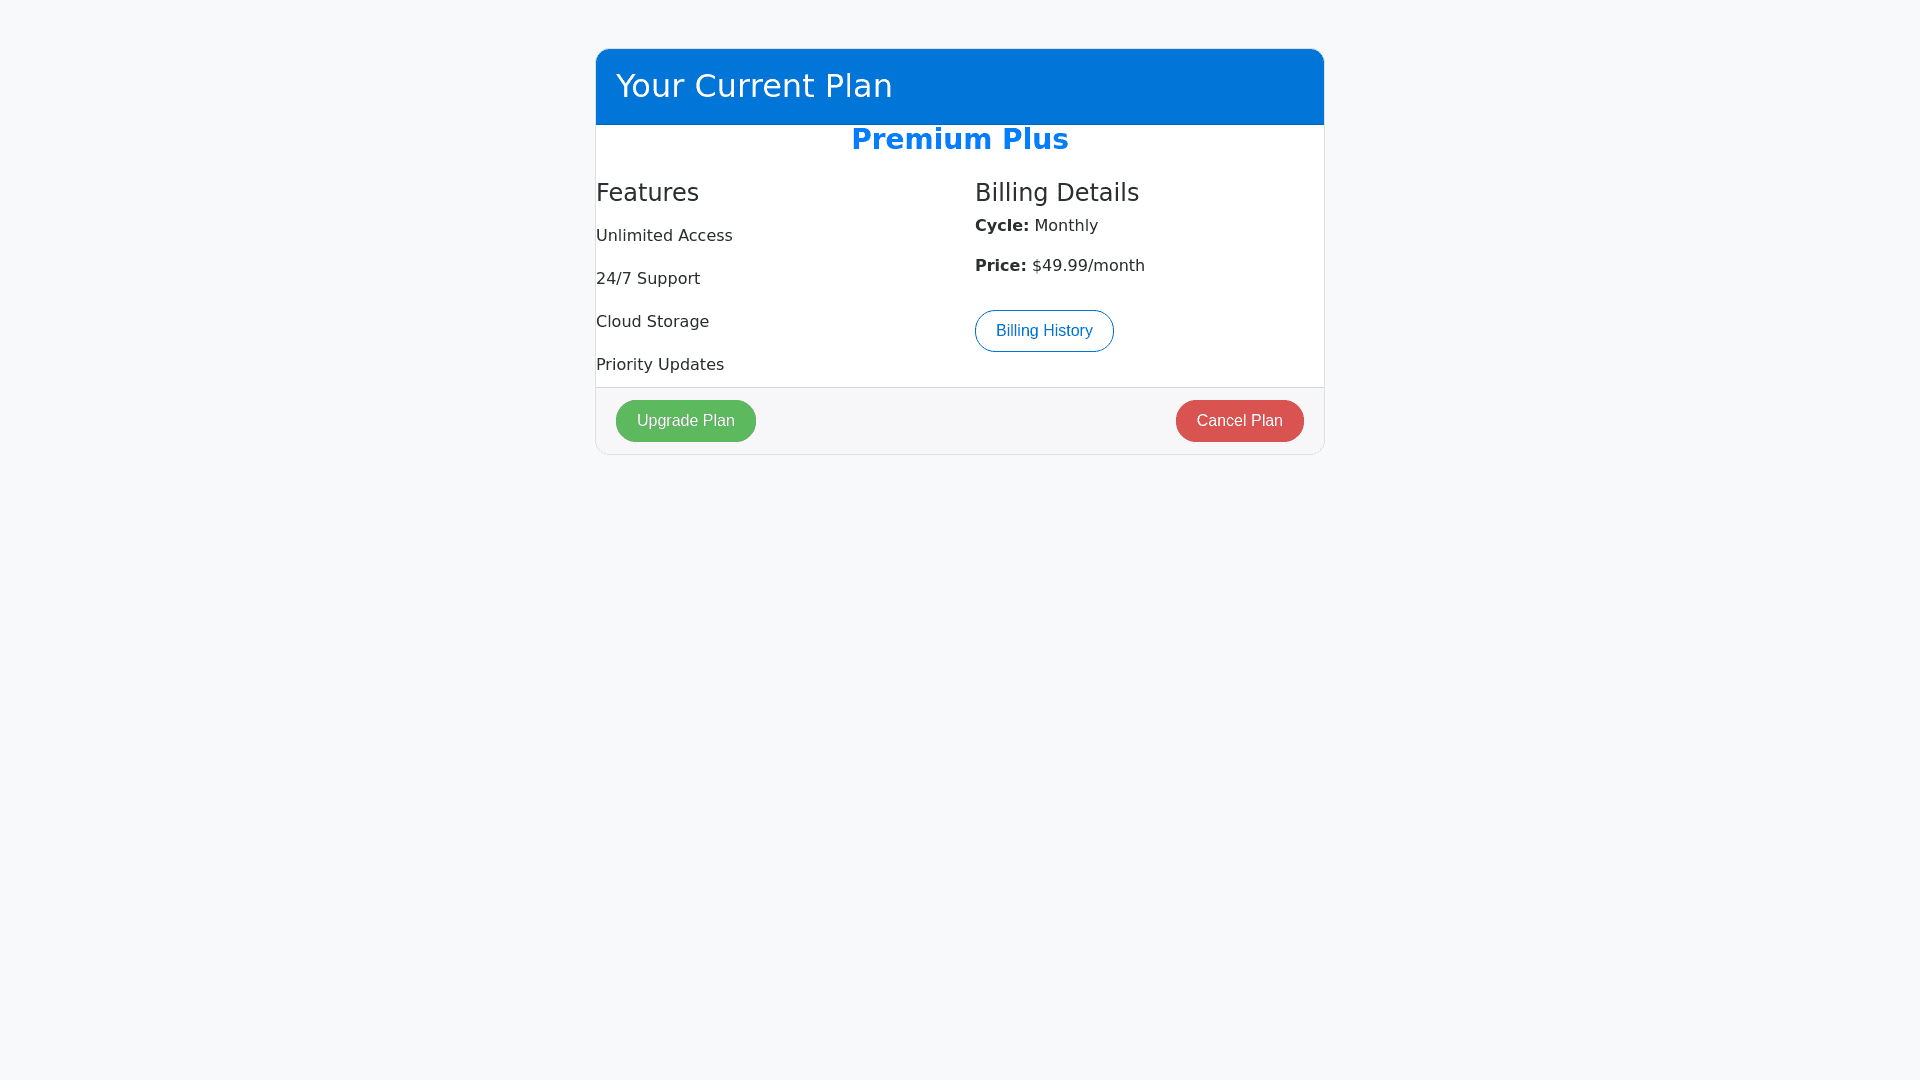Viewport: 1920px width, 1080px height.
Task: Click the Unlimited Access feature
Action: (x=664, y=236)
